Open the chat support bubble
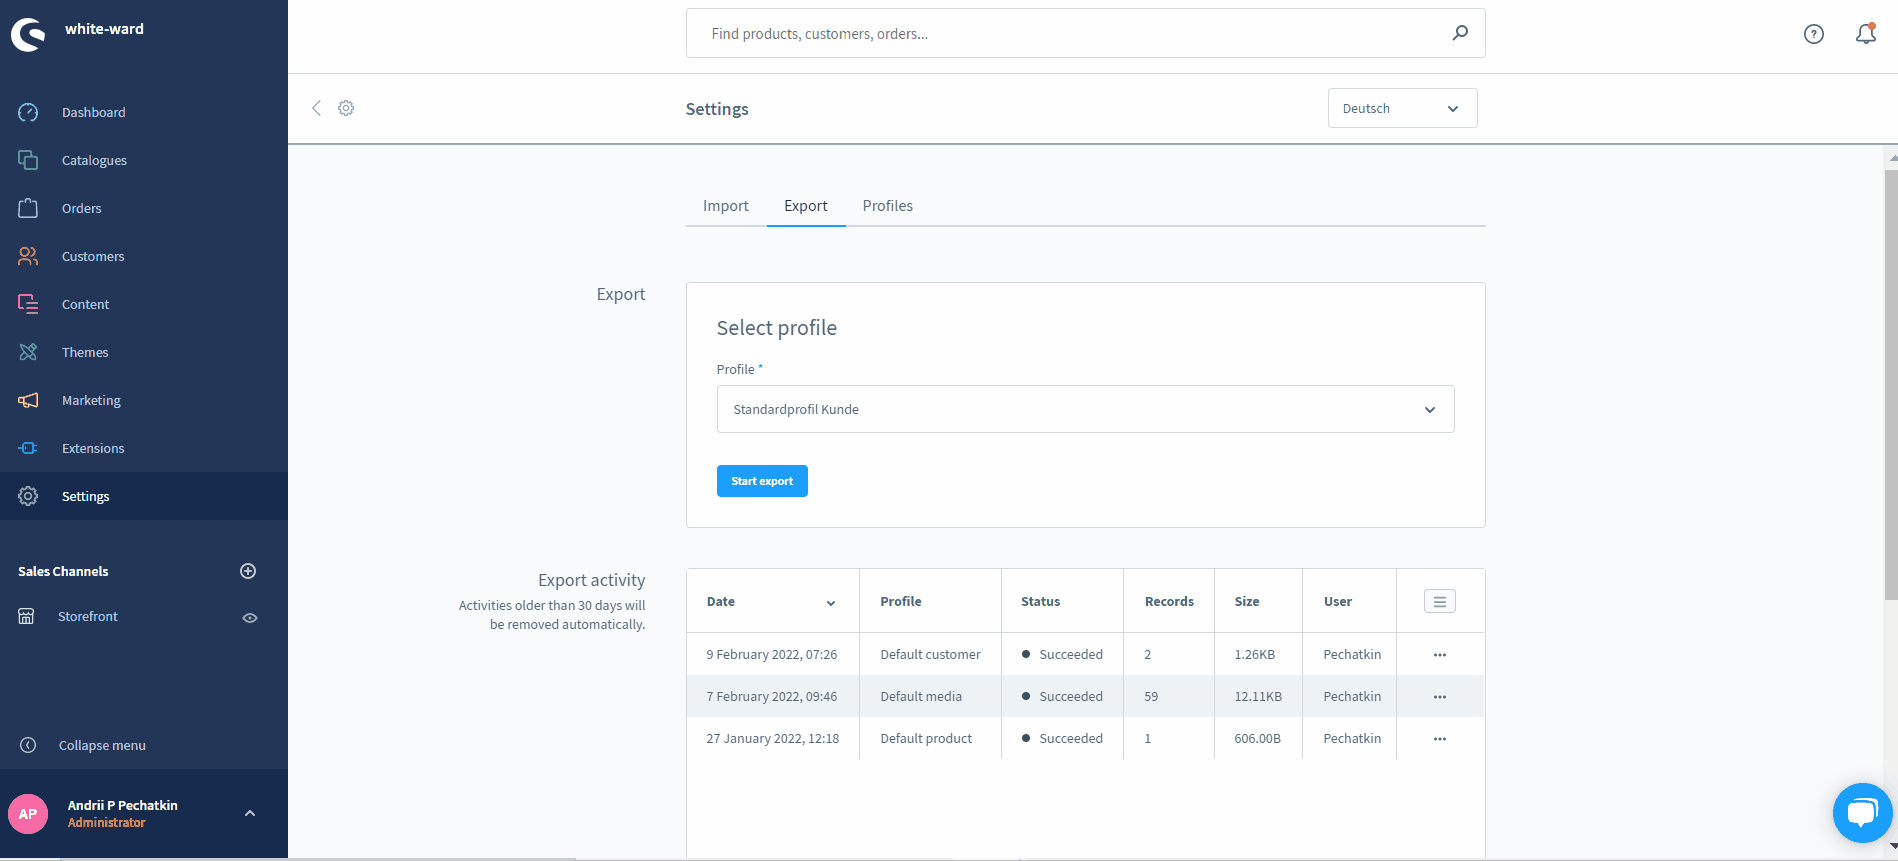1898x861 pixels. tap(1862, 812)
